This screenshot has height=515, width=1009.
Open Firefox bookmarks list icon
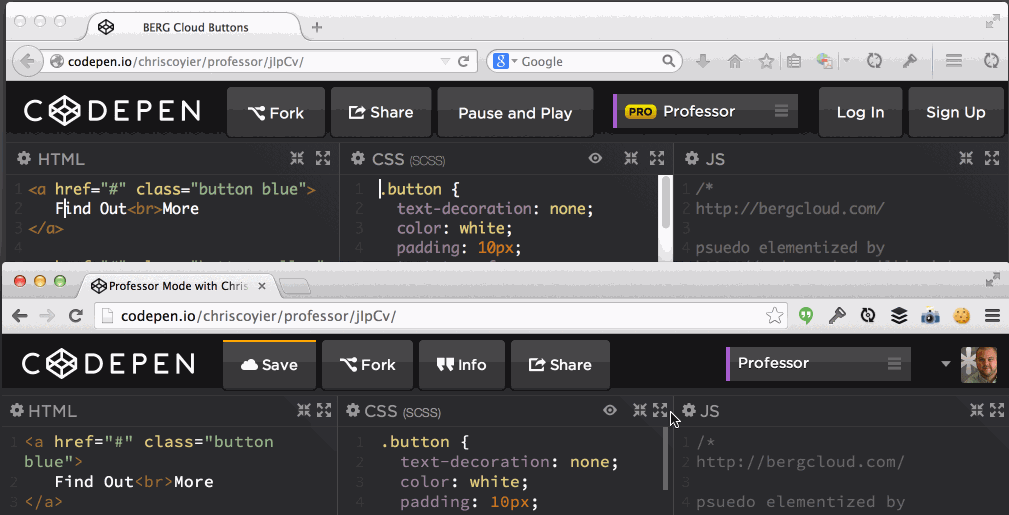[x=794, y=61]
